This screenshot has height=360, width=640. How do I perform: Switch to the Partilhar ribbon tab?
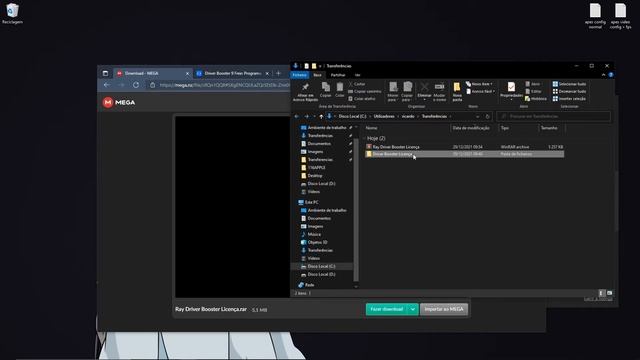[x=338, y=75]
